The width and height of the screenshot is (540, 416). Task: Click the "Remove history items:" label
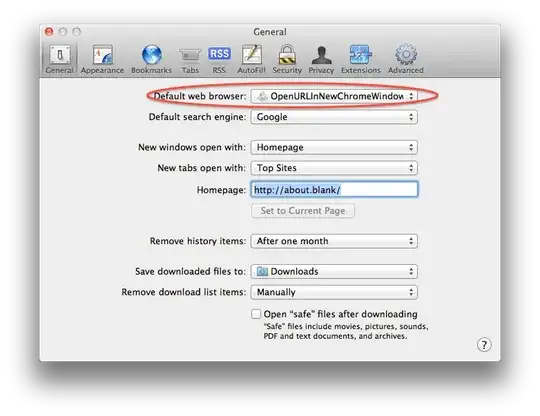click(198, 241)
